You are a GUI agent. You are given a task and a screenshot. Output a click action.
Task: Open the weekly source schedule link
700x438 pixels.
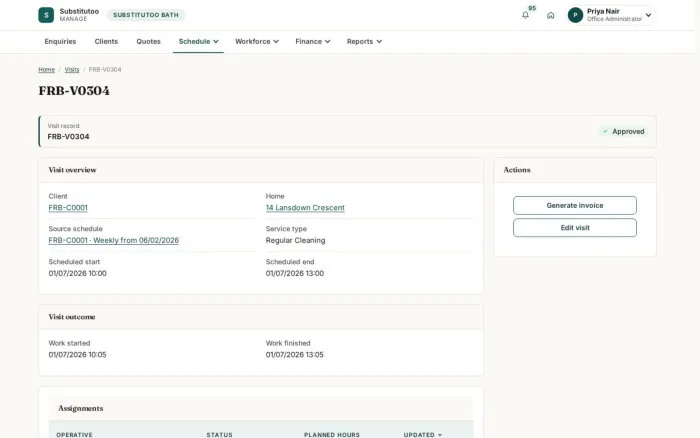(113, 240)
